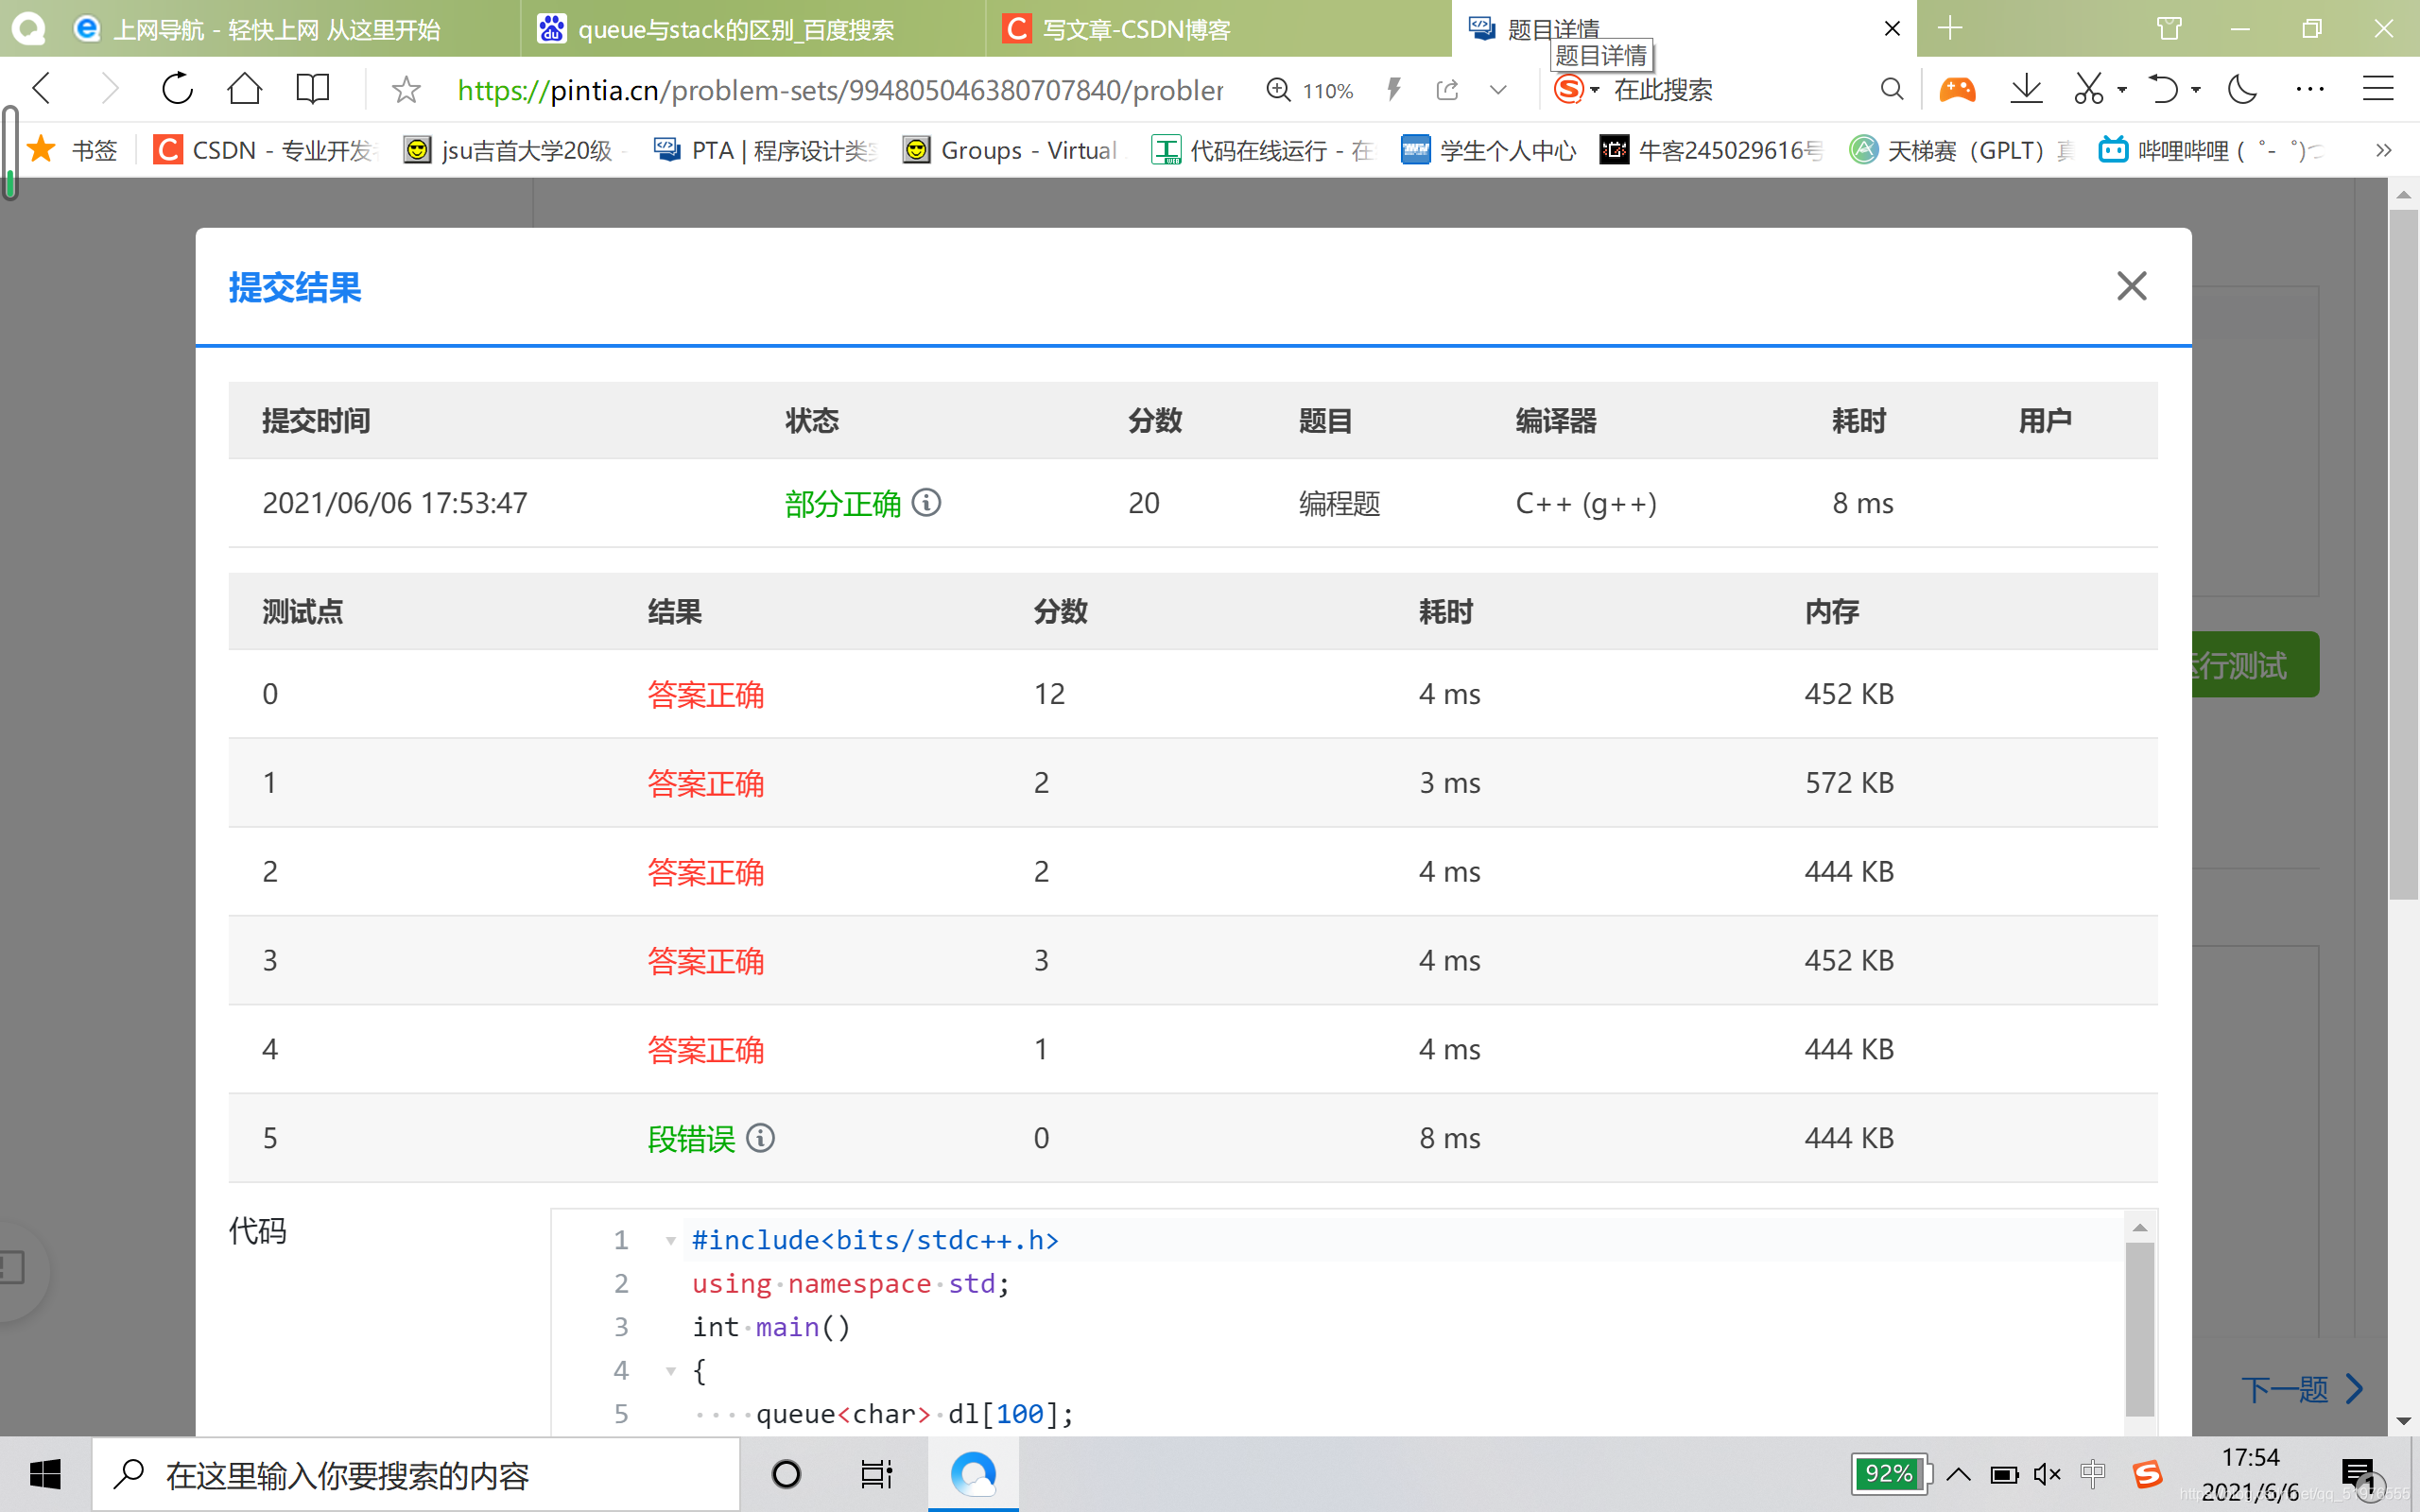Click the share page icon
This screenshot has width=2420, height=1512.
pyautogui.click(x=1447, y=90)
